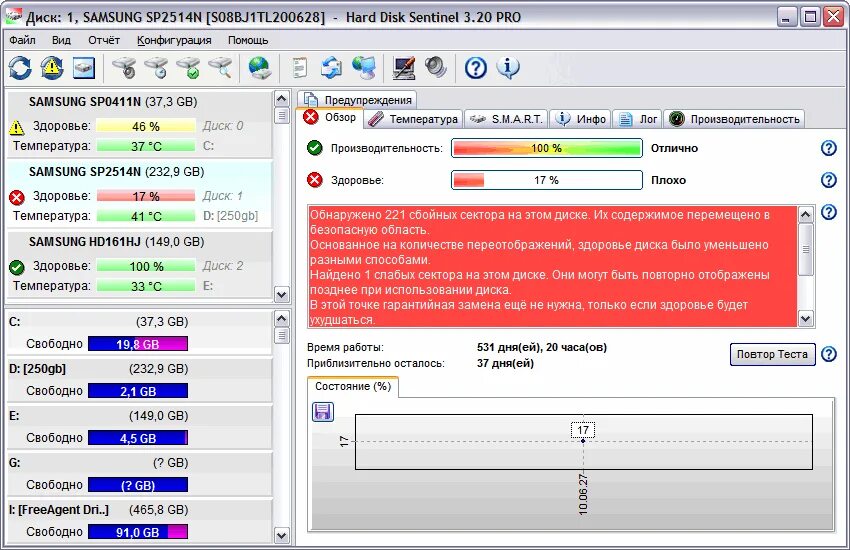850x550 pixels.
Task: Click the text report document toolbar icon
Action: (x=299, y=68)
